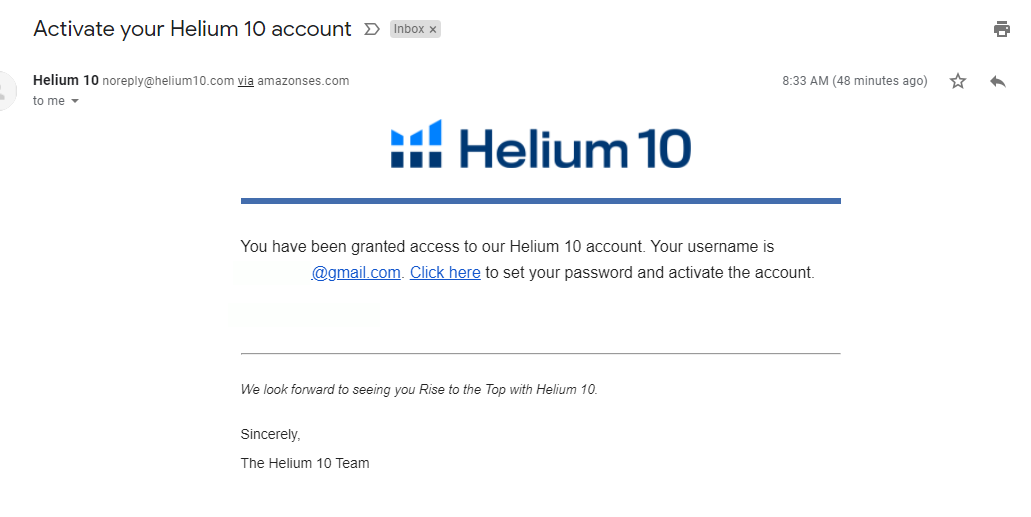Expand recipient details arrow next to "to me"
The width and height of the screenshot is (1031, 517).
pyautogui.click(x=74, y=101)
